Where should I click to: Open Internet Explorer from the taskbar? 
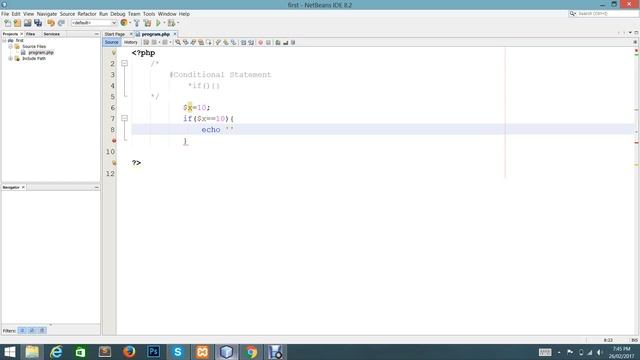(56, 352)
